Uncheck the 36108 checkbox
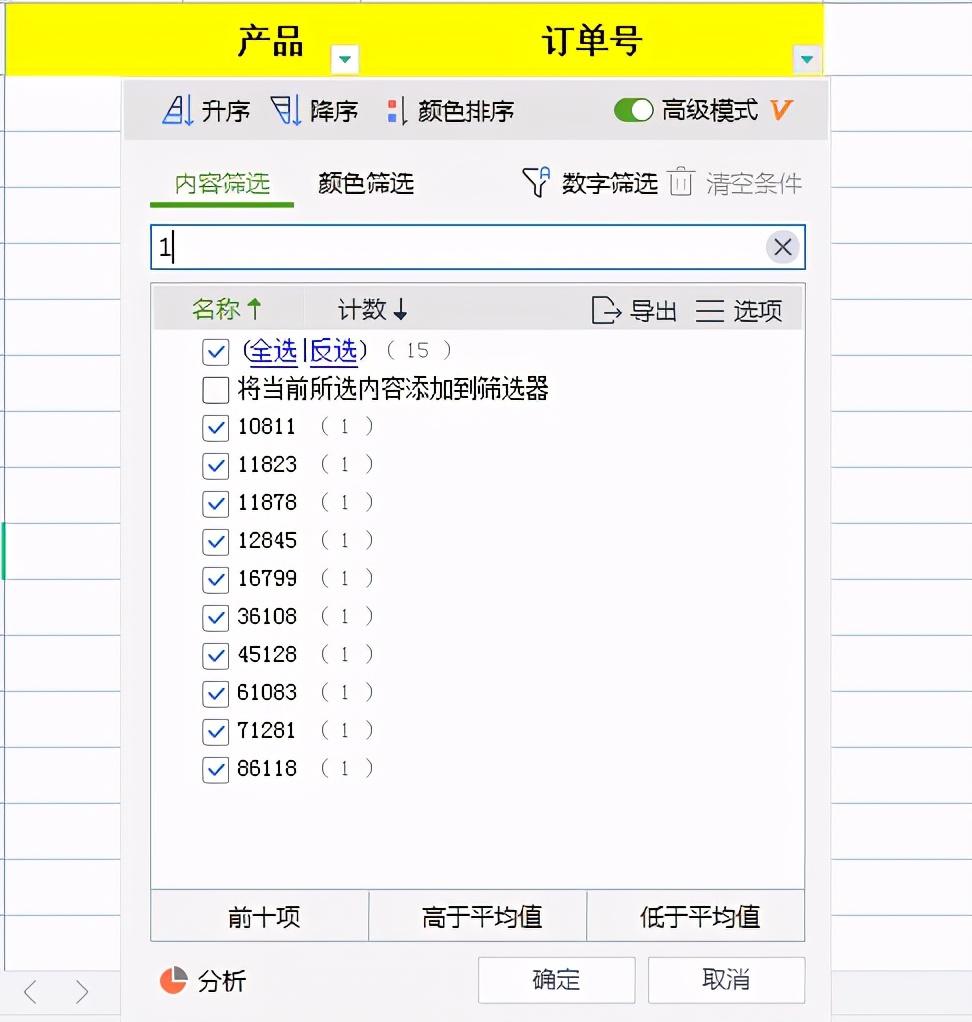This screenshot has width=972, height=1022. point(215,617)
